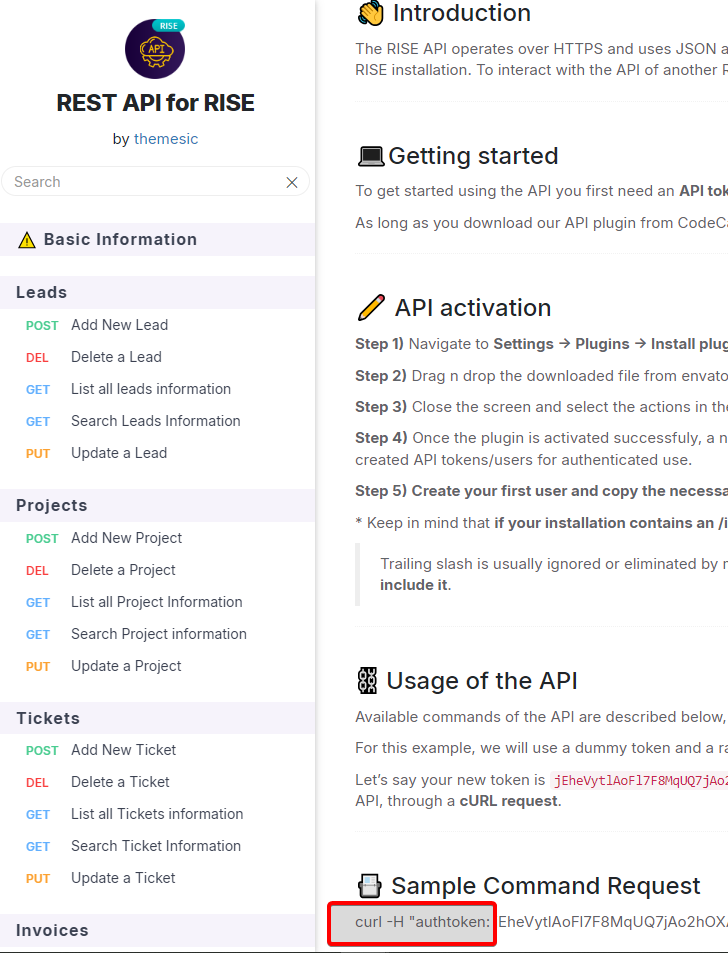Click the waving hand icon beside Introduction
Viewport: 728px width, 953px height.
[x=371, y=13]
